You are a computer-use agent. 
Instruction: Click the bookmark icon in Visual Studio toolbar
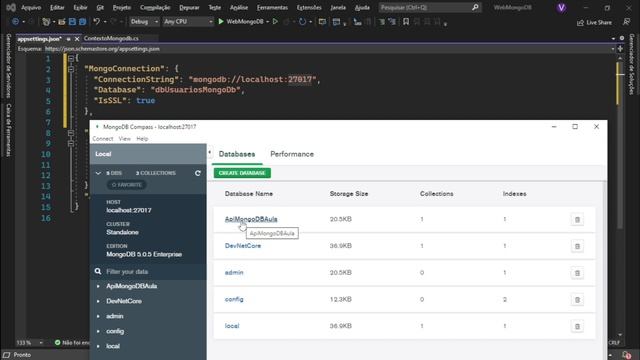tap(406, 22)
